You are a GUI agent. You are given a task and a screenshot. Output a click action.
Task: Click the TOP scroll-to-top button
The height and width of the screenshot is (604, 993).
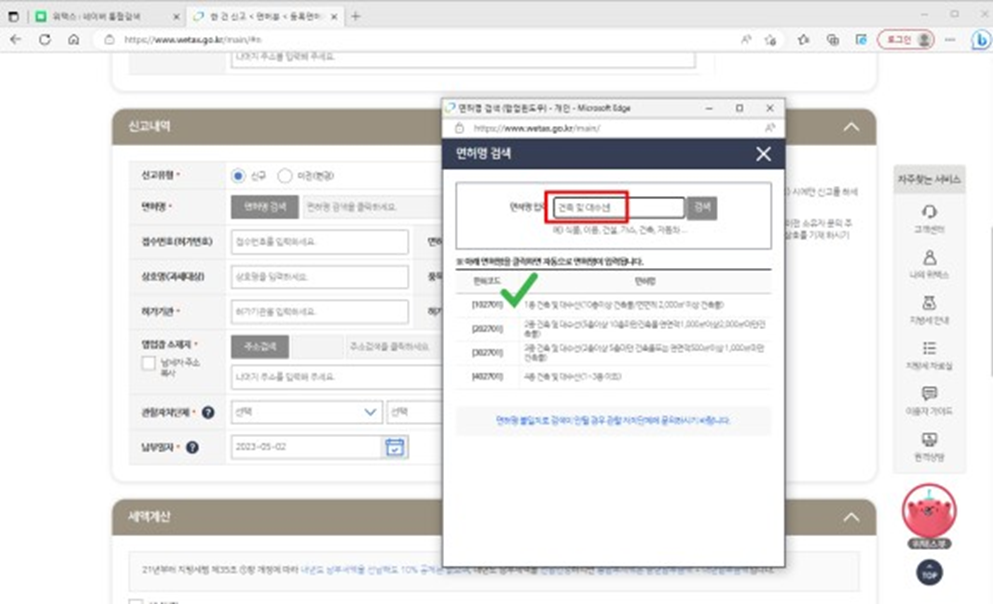(929, 573)
